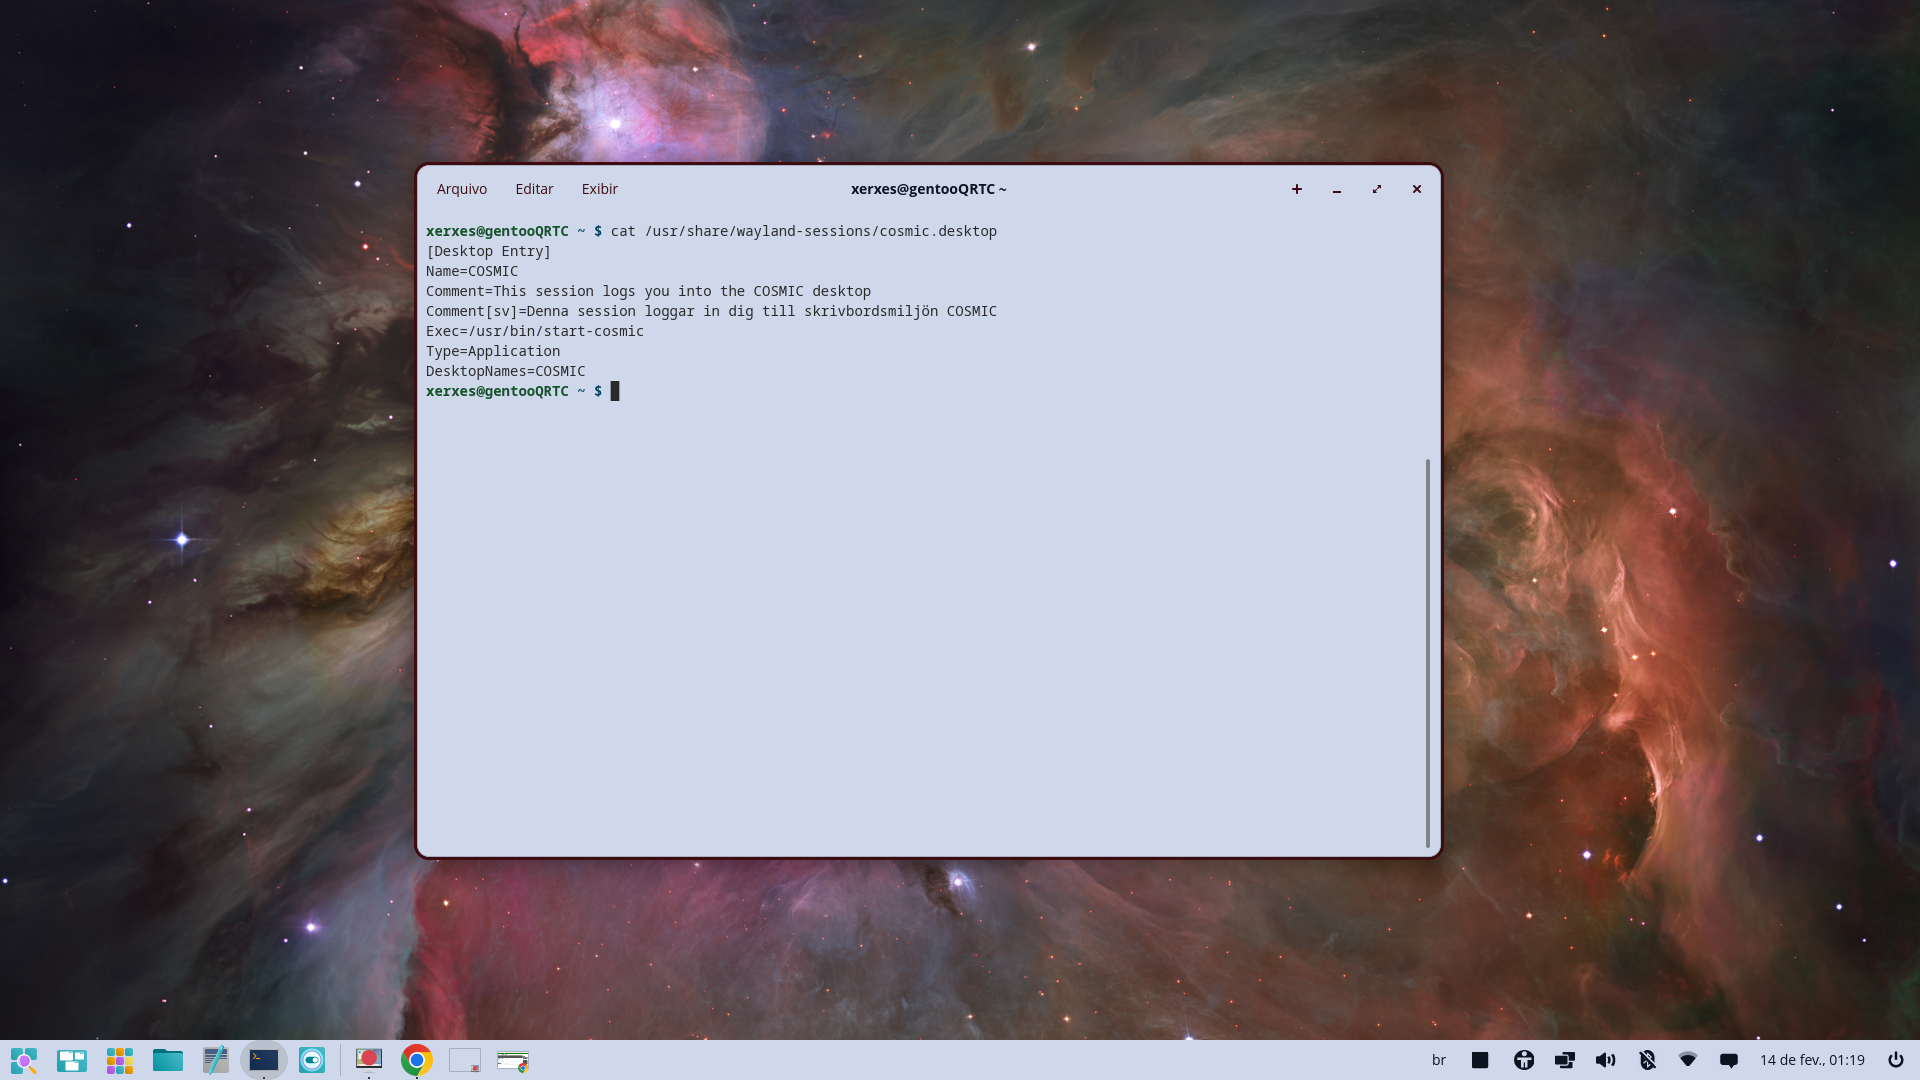This screenshot has height=1080, width=1920.
Task: Open the Arquivo menu
Action: [462, 189]
